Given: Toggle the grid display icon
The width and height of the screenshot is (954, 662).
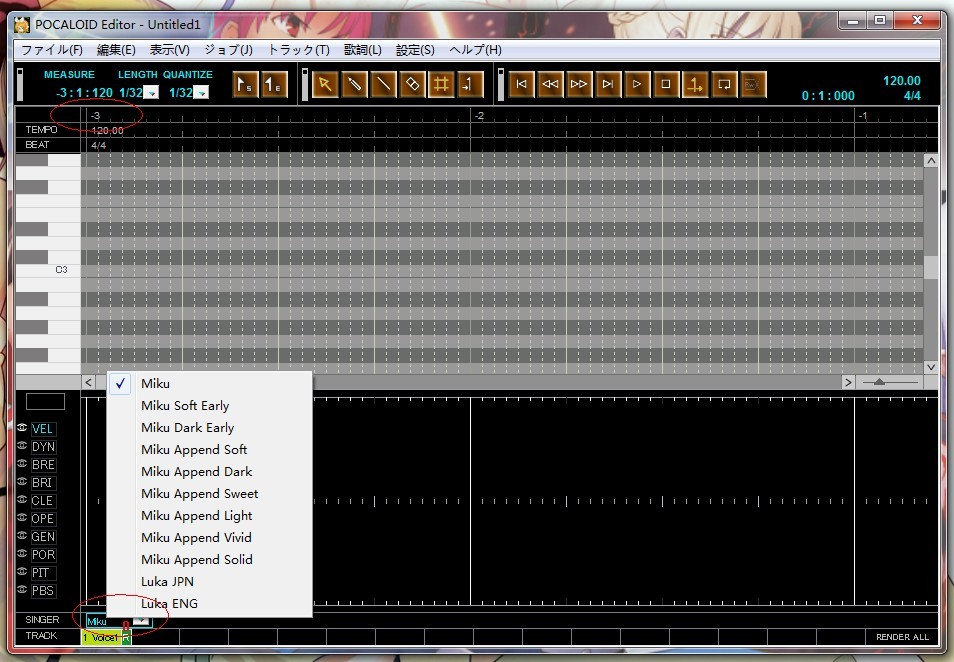Looking at the screenshot, I should (441, 85).
